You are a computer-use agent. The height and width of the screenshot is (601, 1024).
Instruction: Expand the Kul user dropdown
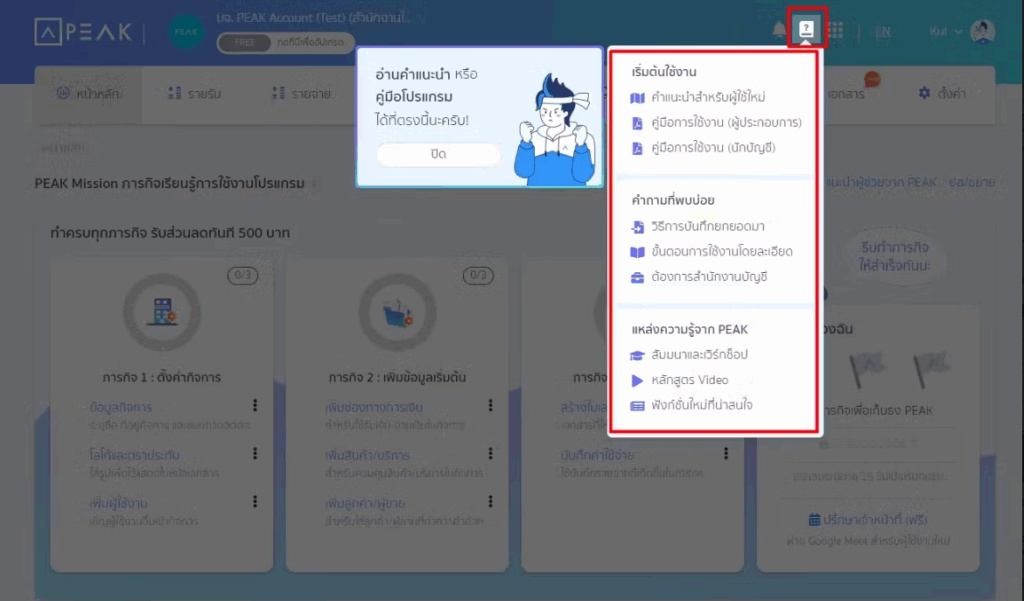(946, 31)
